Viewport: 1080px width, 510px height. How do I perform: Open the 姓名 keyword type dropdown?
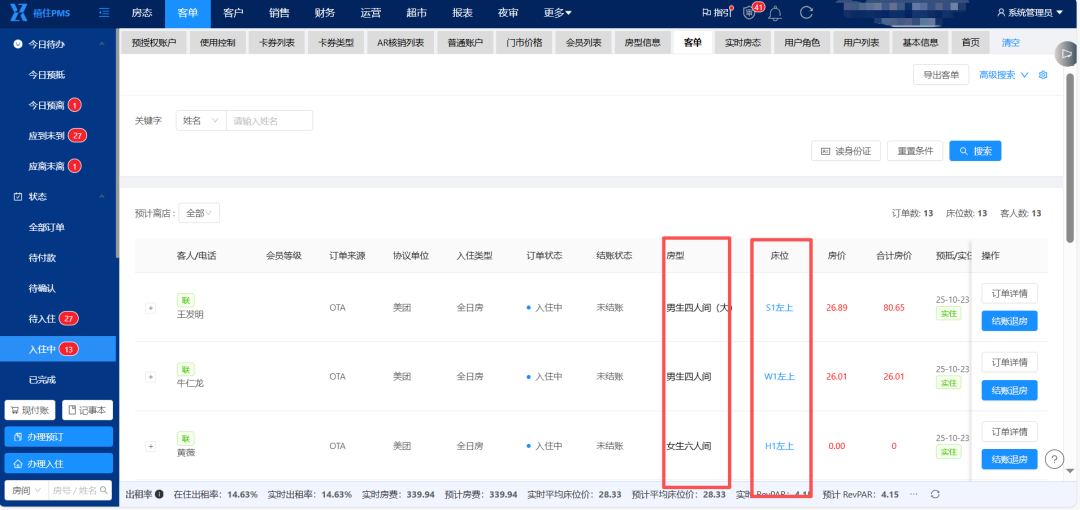pyautogui.click(x=200, y=121)
